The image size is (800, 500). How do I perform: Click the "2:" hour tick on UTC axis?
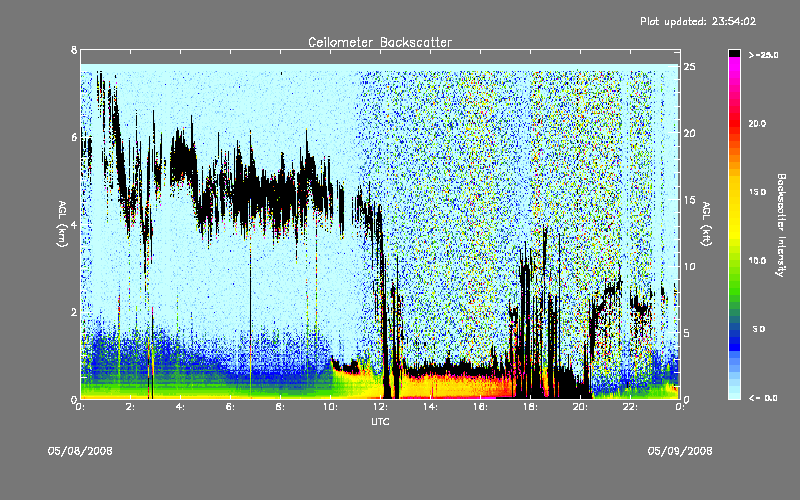(130, 407)
